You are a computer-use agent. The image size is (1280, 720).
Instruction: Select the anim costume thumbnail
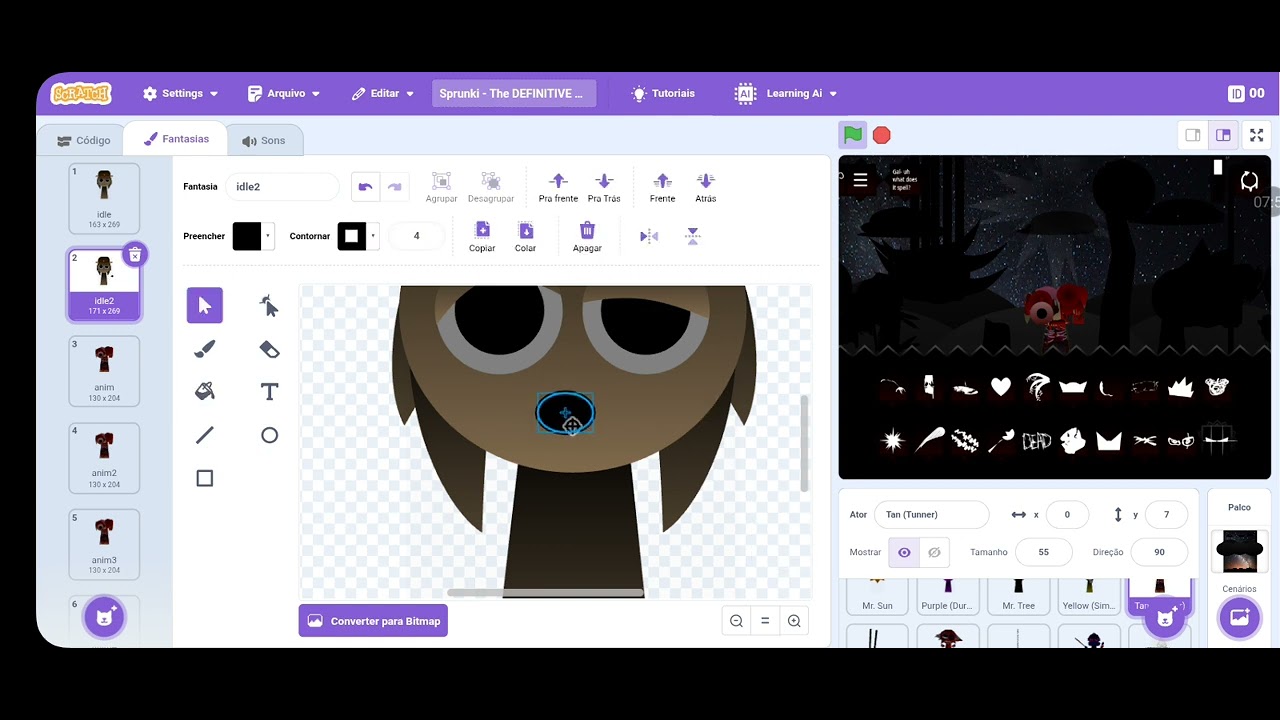104,372
